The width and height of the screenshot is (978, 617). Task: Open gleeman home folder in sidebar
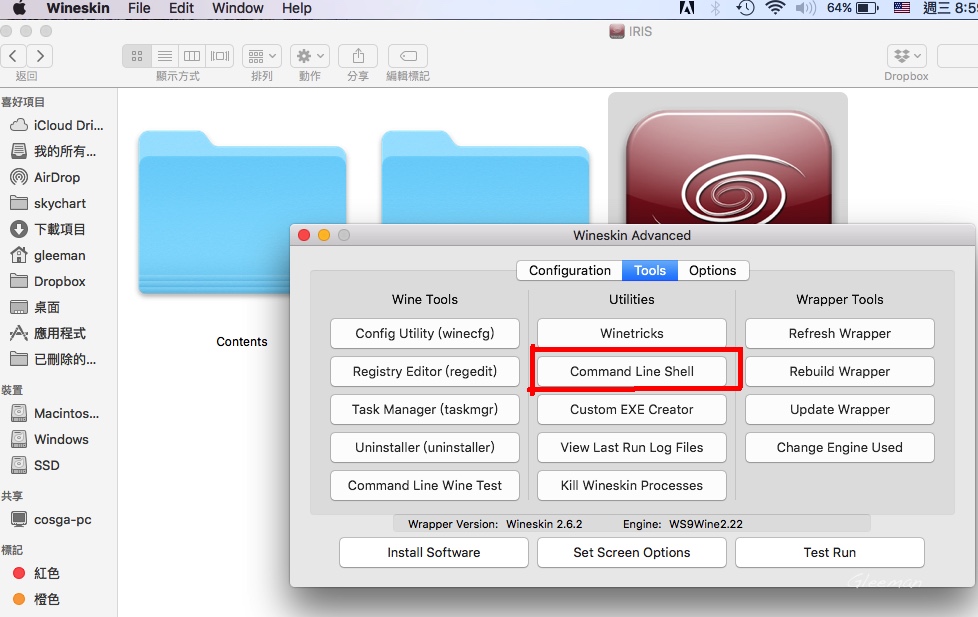coord(48,255)
